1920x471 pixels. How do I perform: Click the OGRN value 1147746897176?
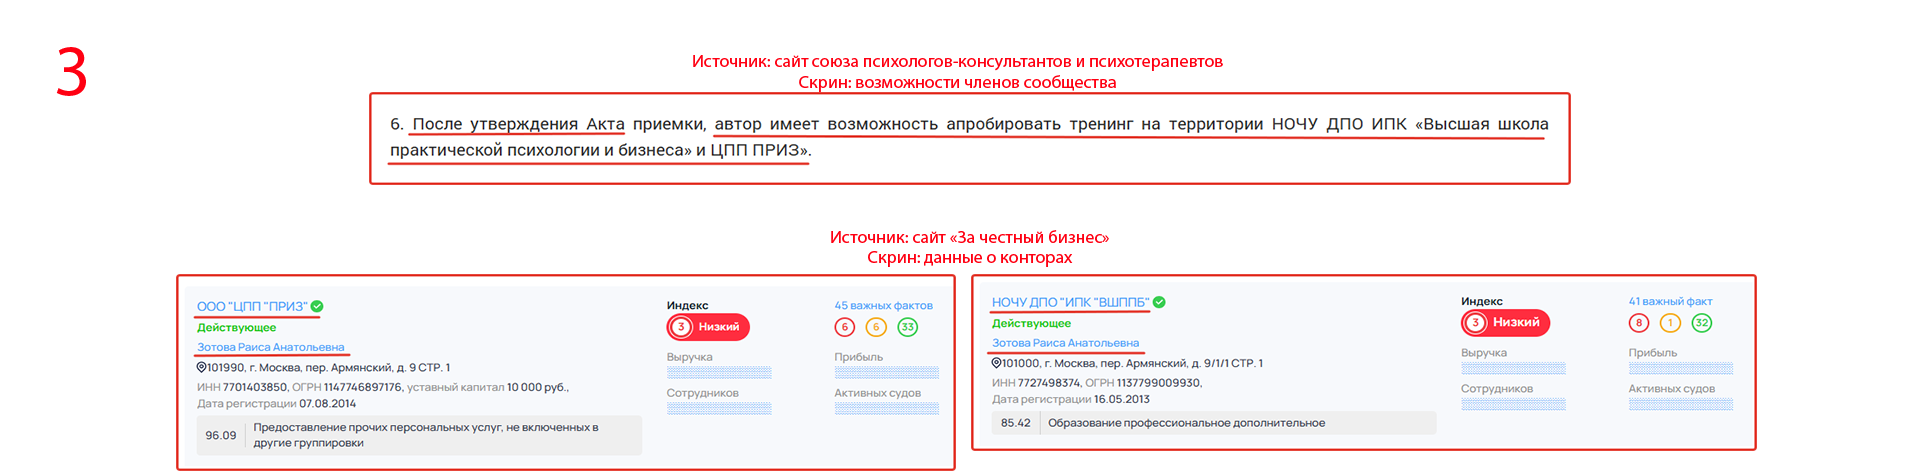click(x=363, y=387)
